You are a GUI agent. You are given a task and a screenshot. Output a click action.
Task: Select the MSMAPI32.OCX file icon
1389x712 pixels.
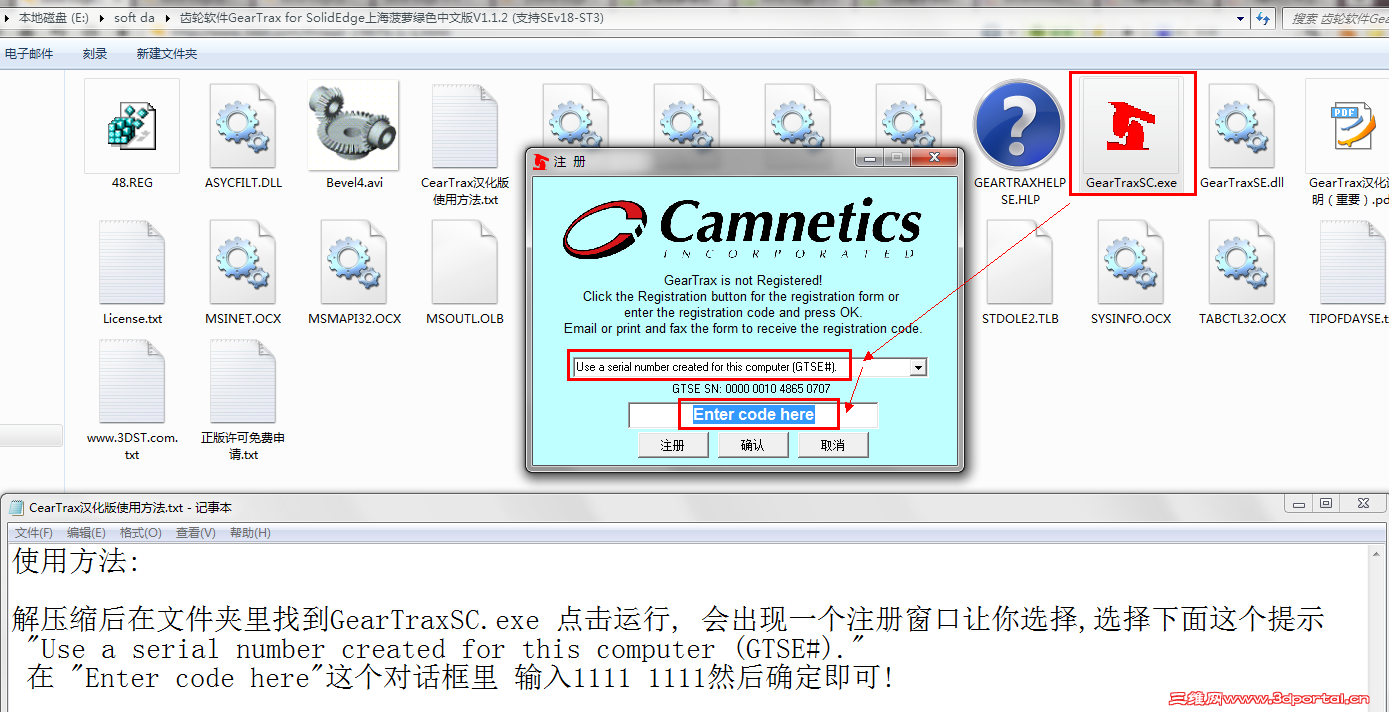(x=354, y=262)
